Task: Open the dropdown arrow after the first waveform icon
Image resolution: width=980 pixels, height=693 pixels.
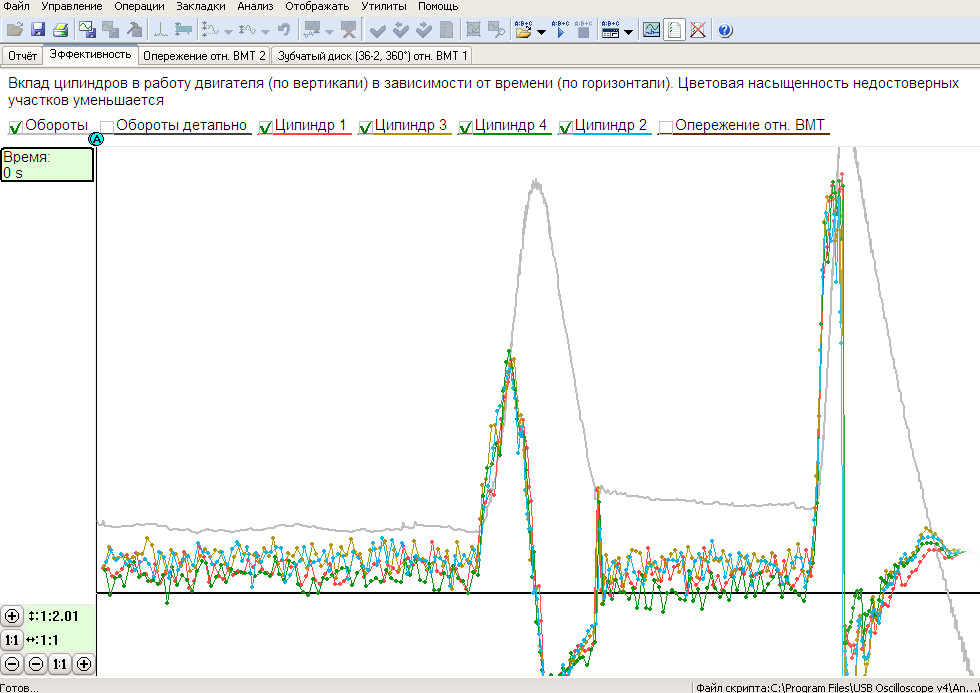Action: pos(228,31)
